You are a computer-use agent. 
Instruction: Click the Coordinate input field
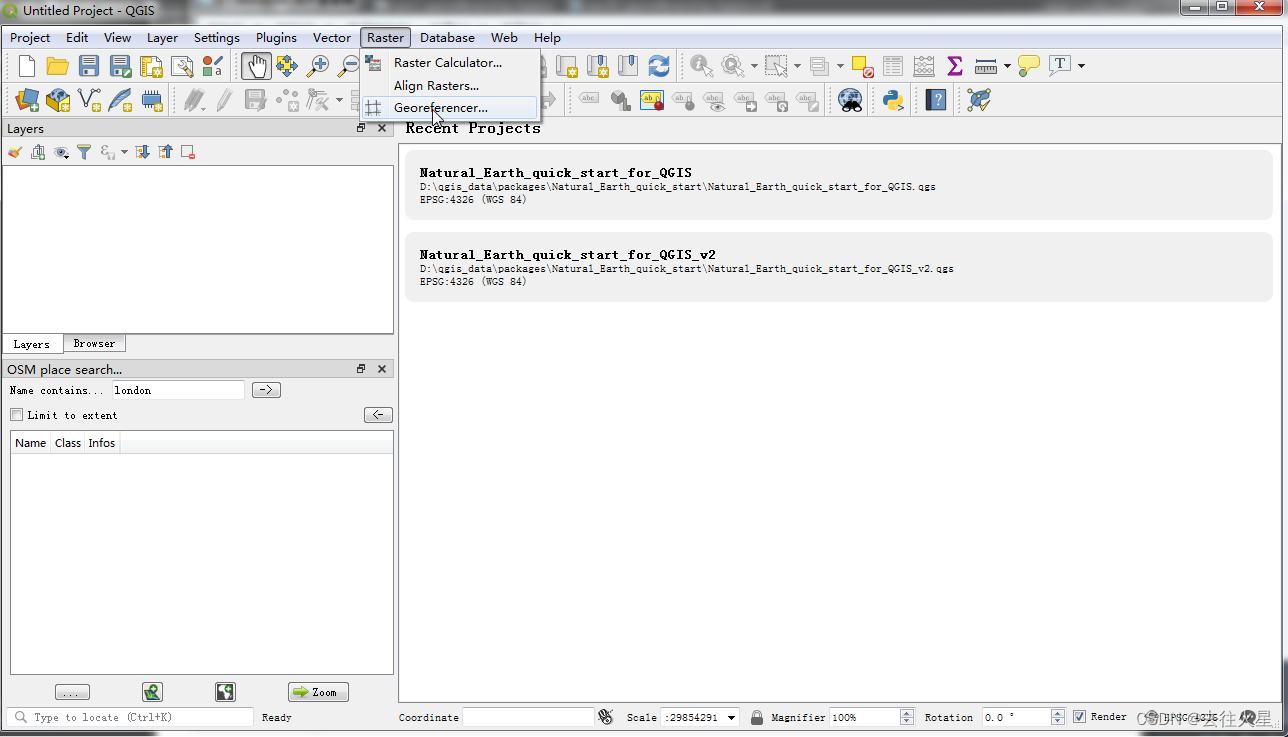tap(528, 717)
